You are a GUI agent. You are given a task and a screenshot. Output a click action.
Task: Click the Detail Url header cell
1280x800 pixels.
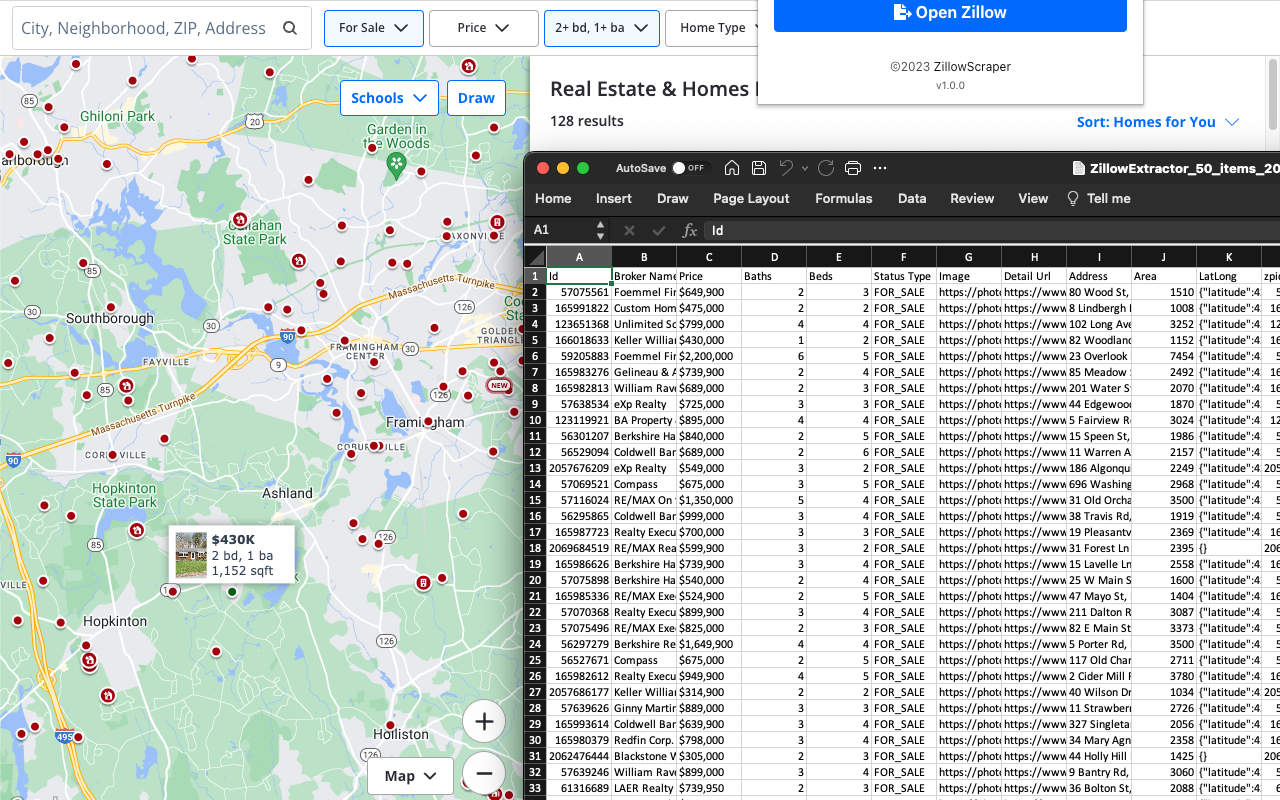[1034, 276]
